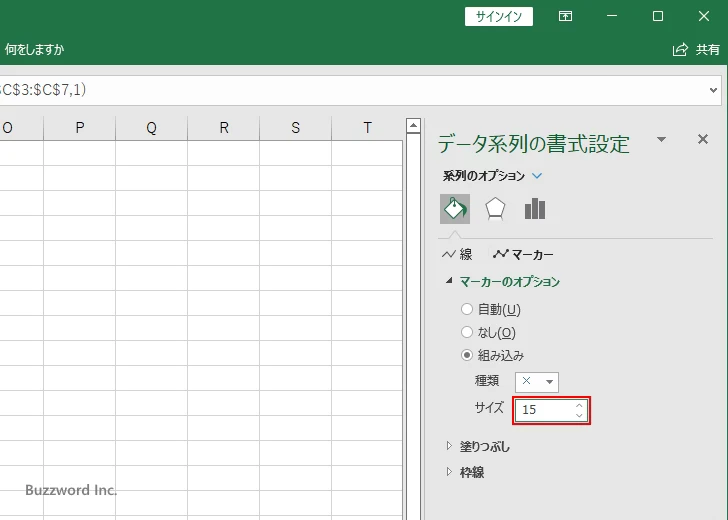Select column O header
The image size is (728, 520).
click(x=21, y=128)
